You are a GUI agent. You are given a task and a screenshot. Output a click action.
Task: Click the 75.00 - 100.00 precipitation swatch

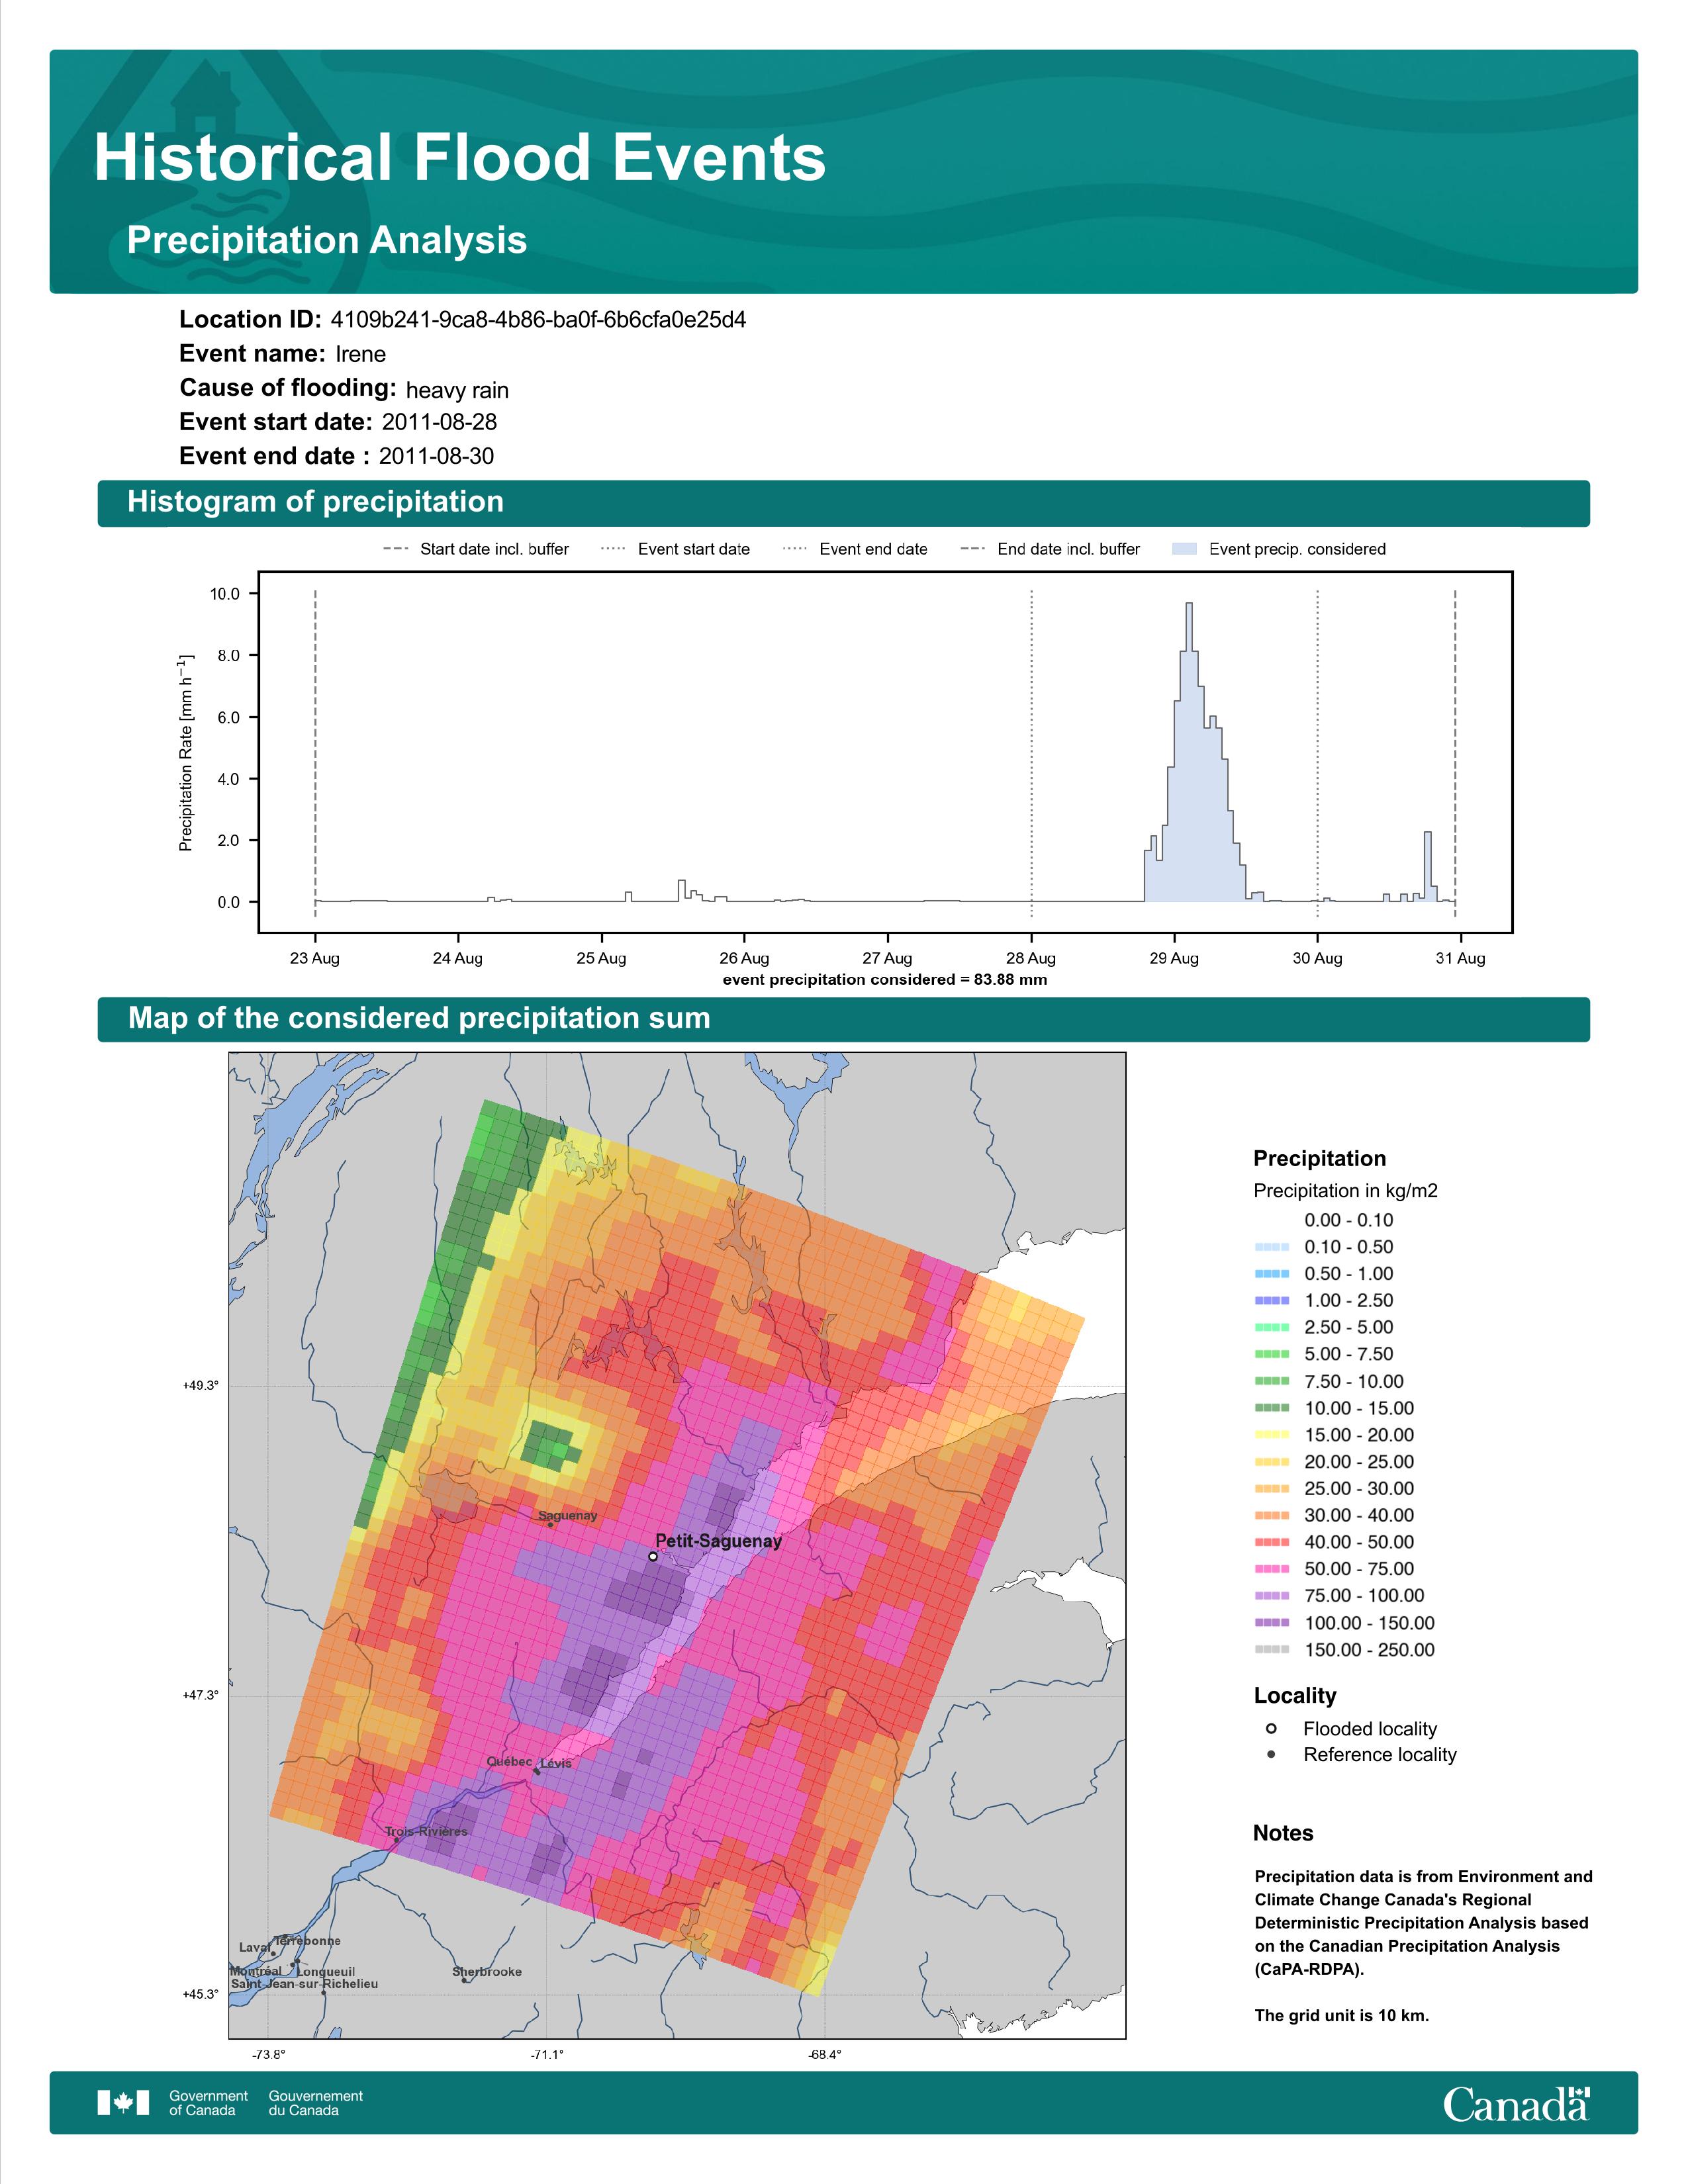1272,1596
